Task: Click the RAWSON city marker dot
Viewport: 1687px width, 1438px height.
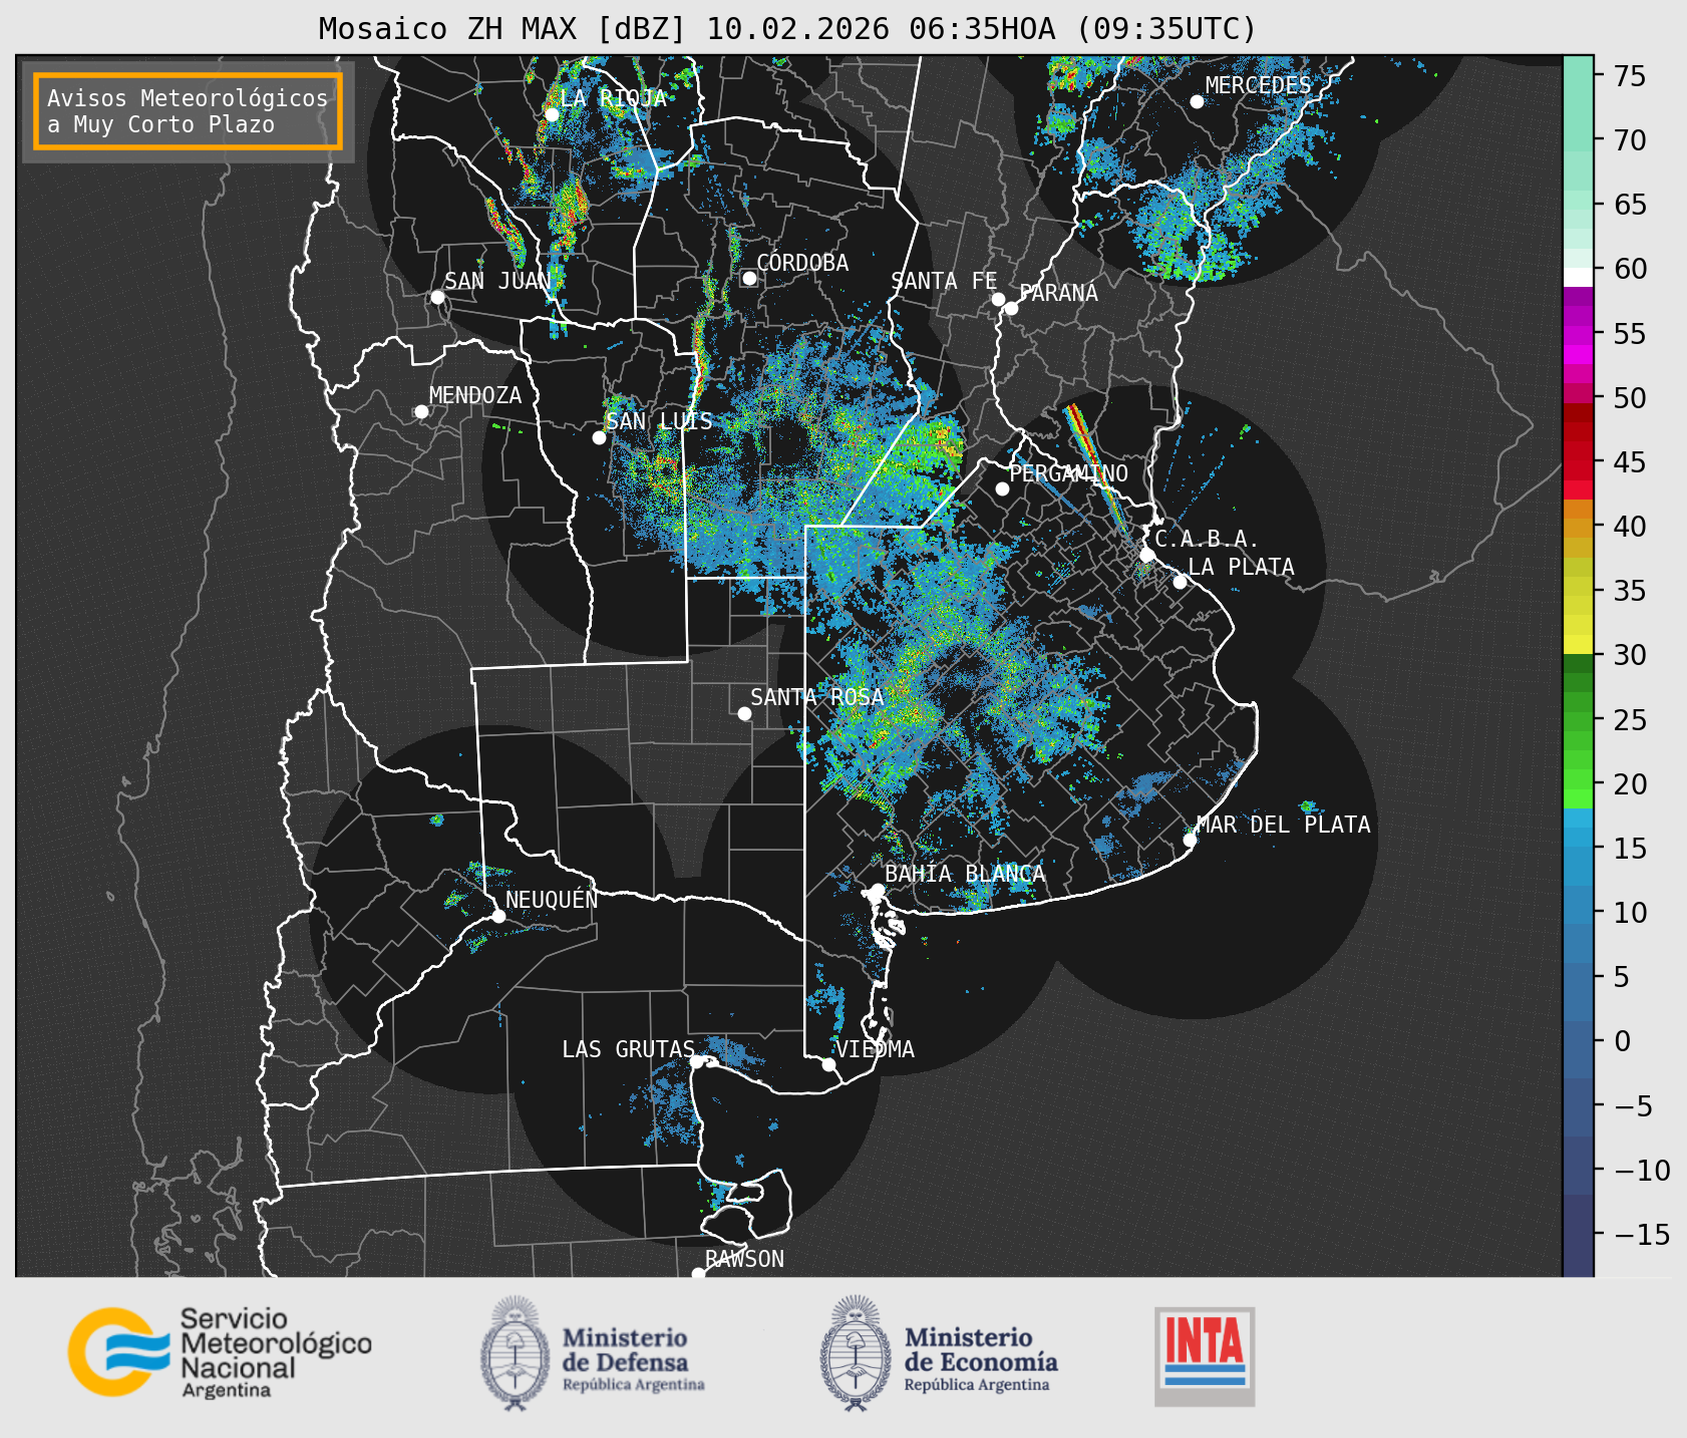Action: [698, 1274]
